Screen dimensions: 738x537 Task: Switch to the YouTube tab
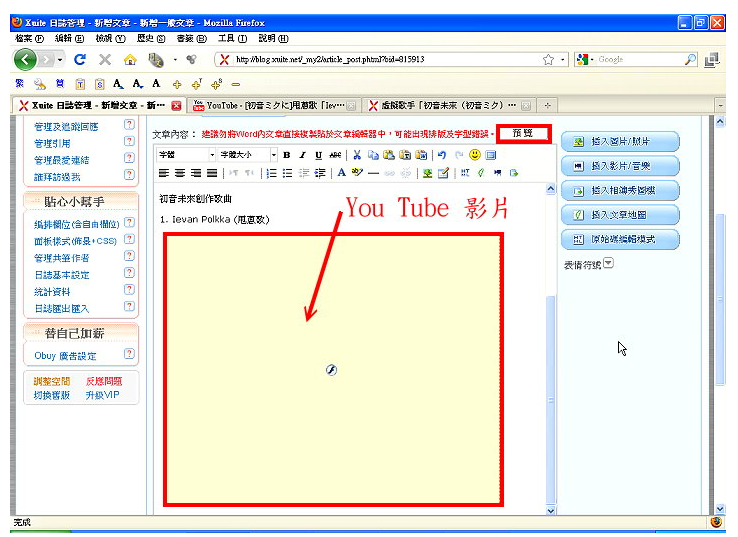coord(274,105)
